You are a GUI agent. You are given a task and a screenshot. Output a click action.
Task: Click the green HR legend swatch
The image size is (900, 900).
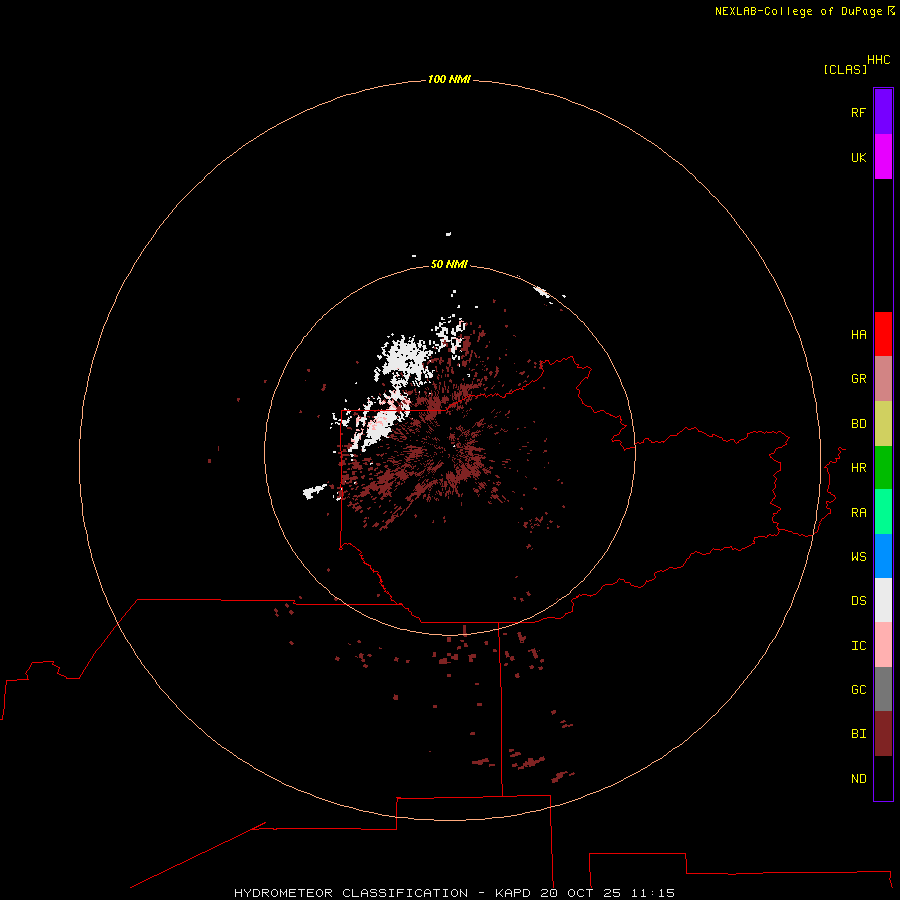click(883, 468)
